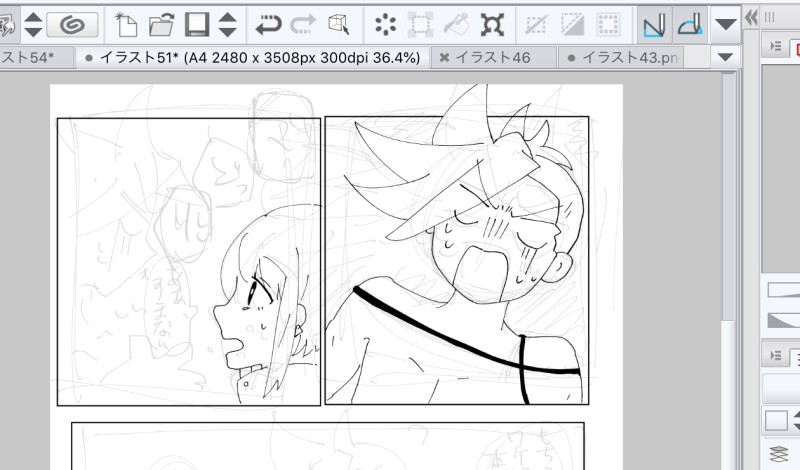Click the right palette dock grip handle
The height and width of the screenshot is (470, 800).
(769, 18)
